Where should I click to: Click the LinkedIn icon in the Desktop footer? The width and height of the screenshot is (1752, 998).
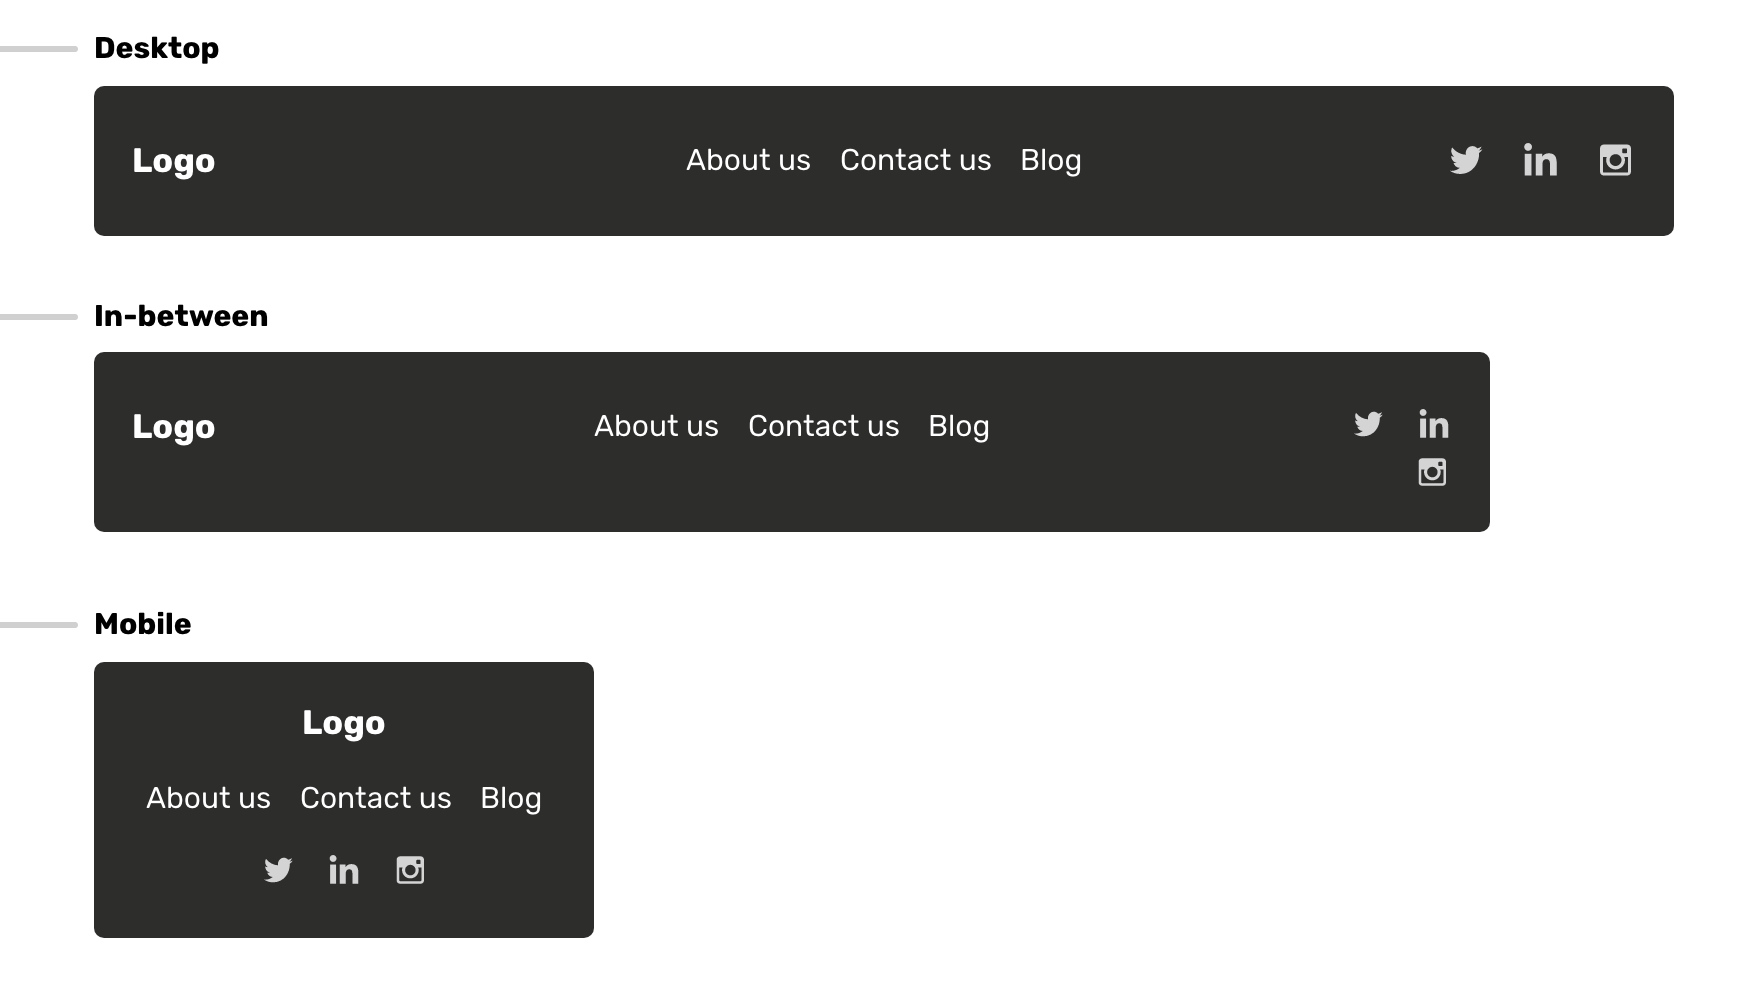[1540, 160]
